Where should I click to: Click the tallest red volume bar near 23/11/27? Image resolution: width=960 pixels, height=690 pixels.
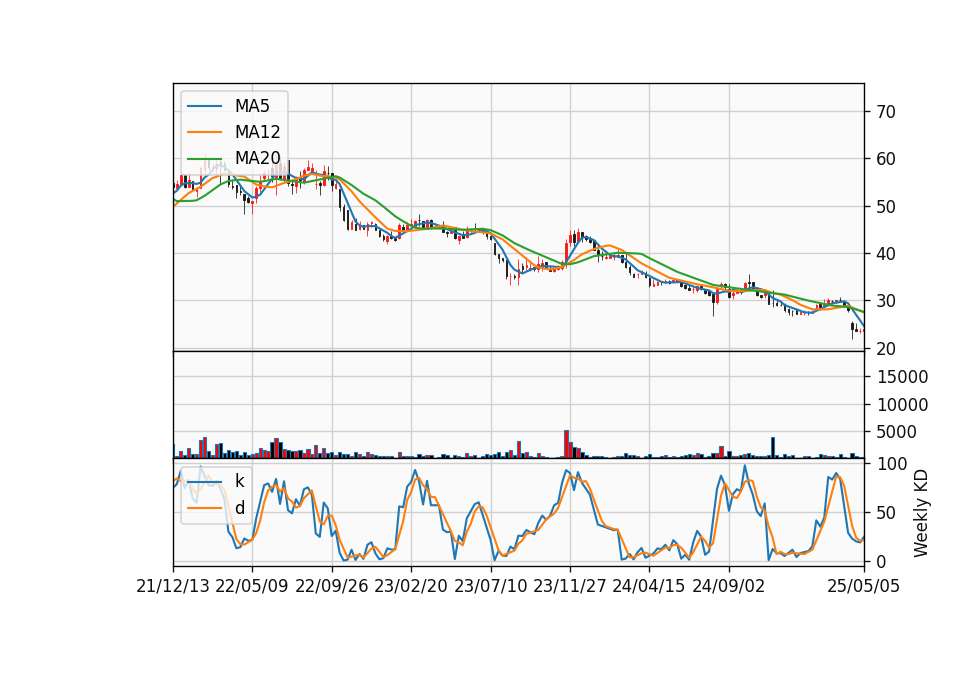pos(566,444)
